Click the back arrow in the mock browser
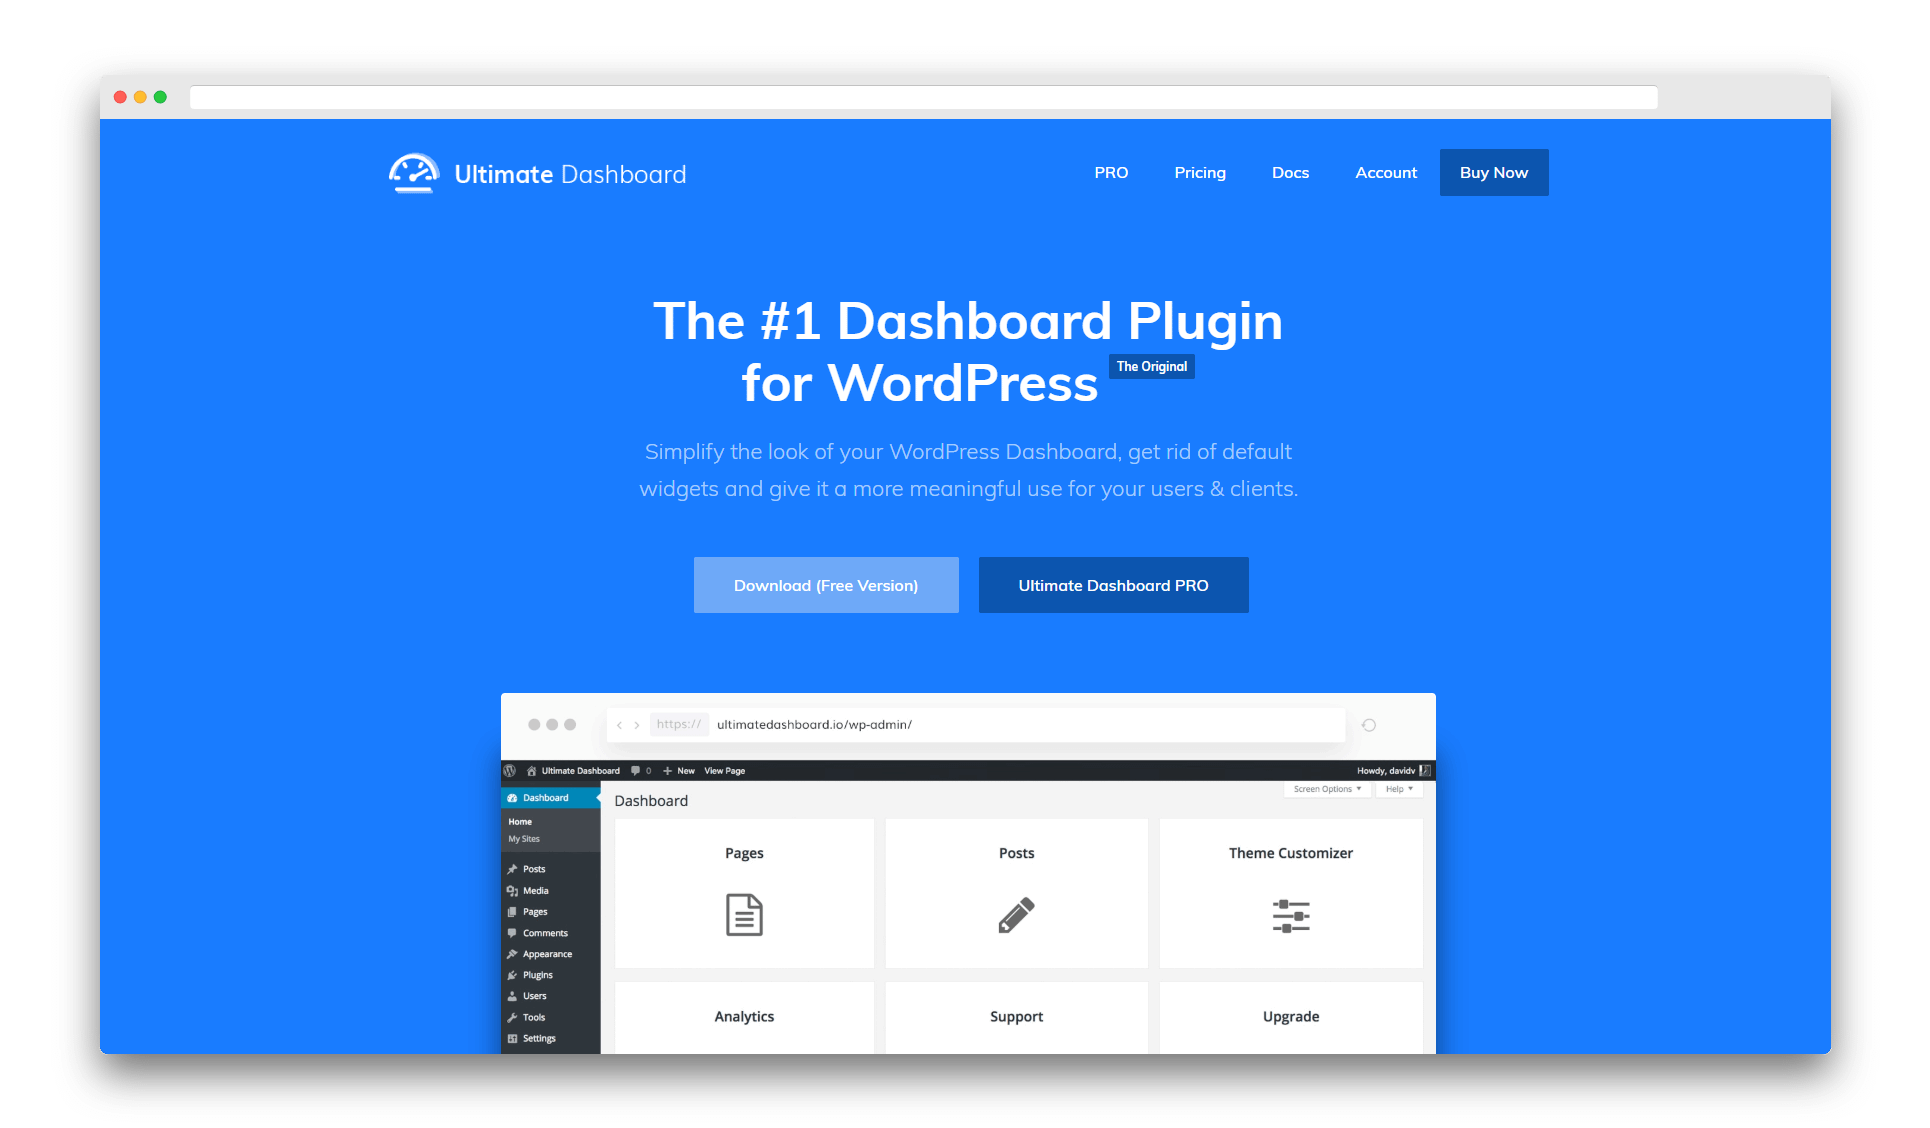Screen dimensions: 1930x1128 click(x=619, y=725)
